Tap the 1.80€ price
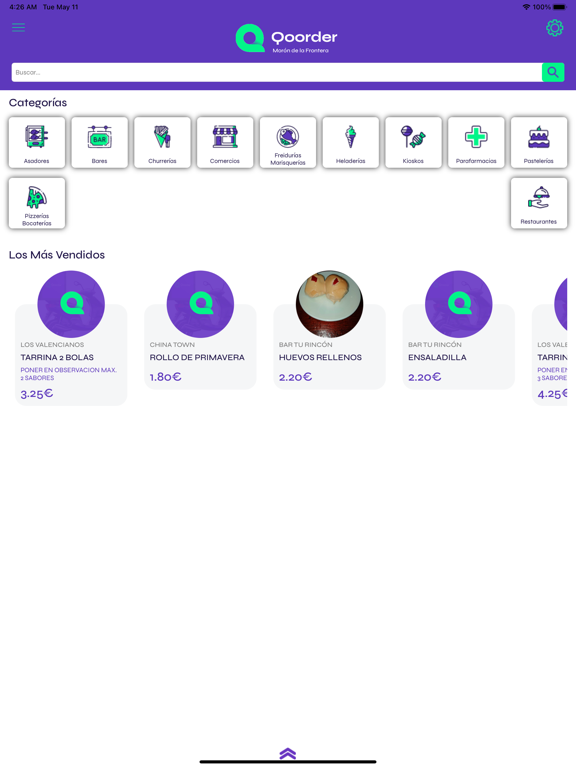Viewport: 576px width, 768px height. [x=166, y=377]
